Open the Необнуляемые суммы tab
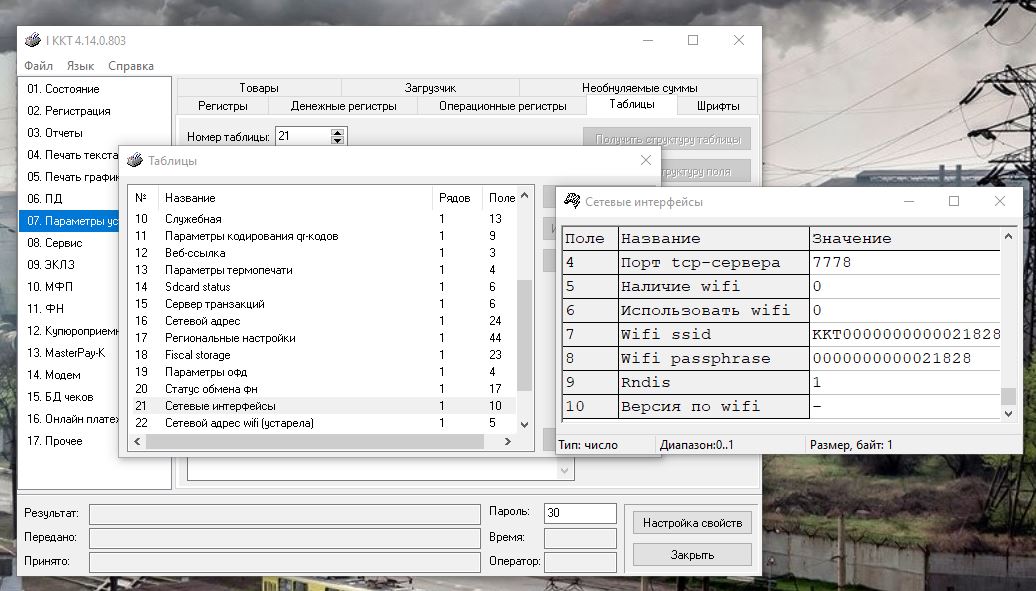 639,88
